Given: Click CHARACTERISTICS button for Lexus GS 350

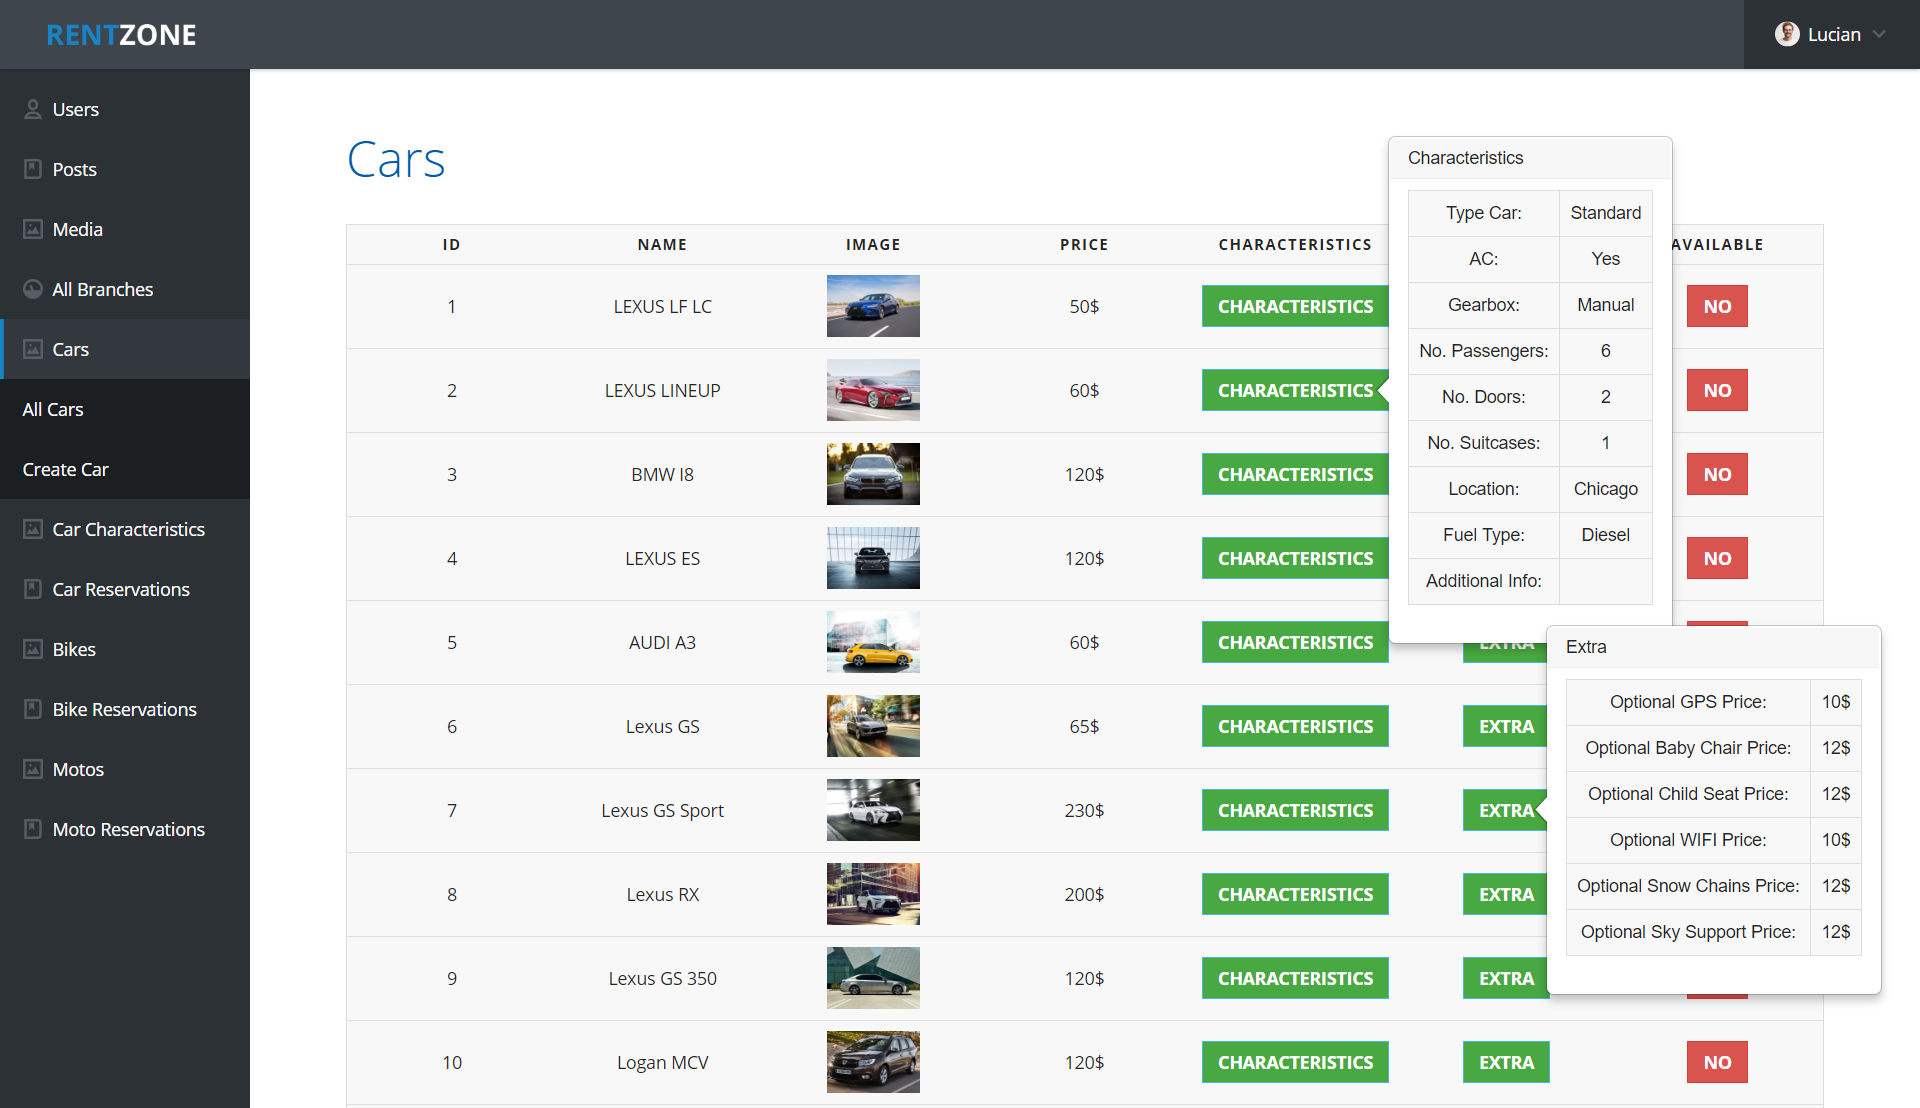Looking at the screenshot, I should tap(1294, 978).
